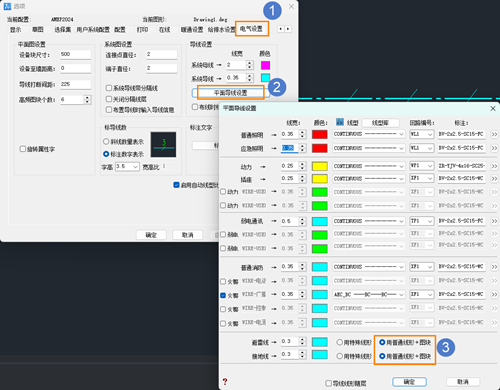This screenshot has width=500, height=390.
Task: Change the red 普通照明 color swatch
Action: [x=319, y=134]
